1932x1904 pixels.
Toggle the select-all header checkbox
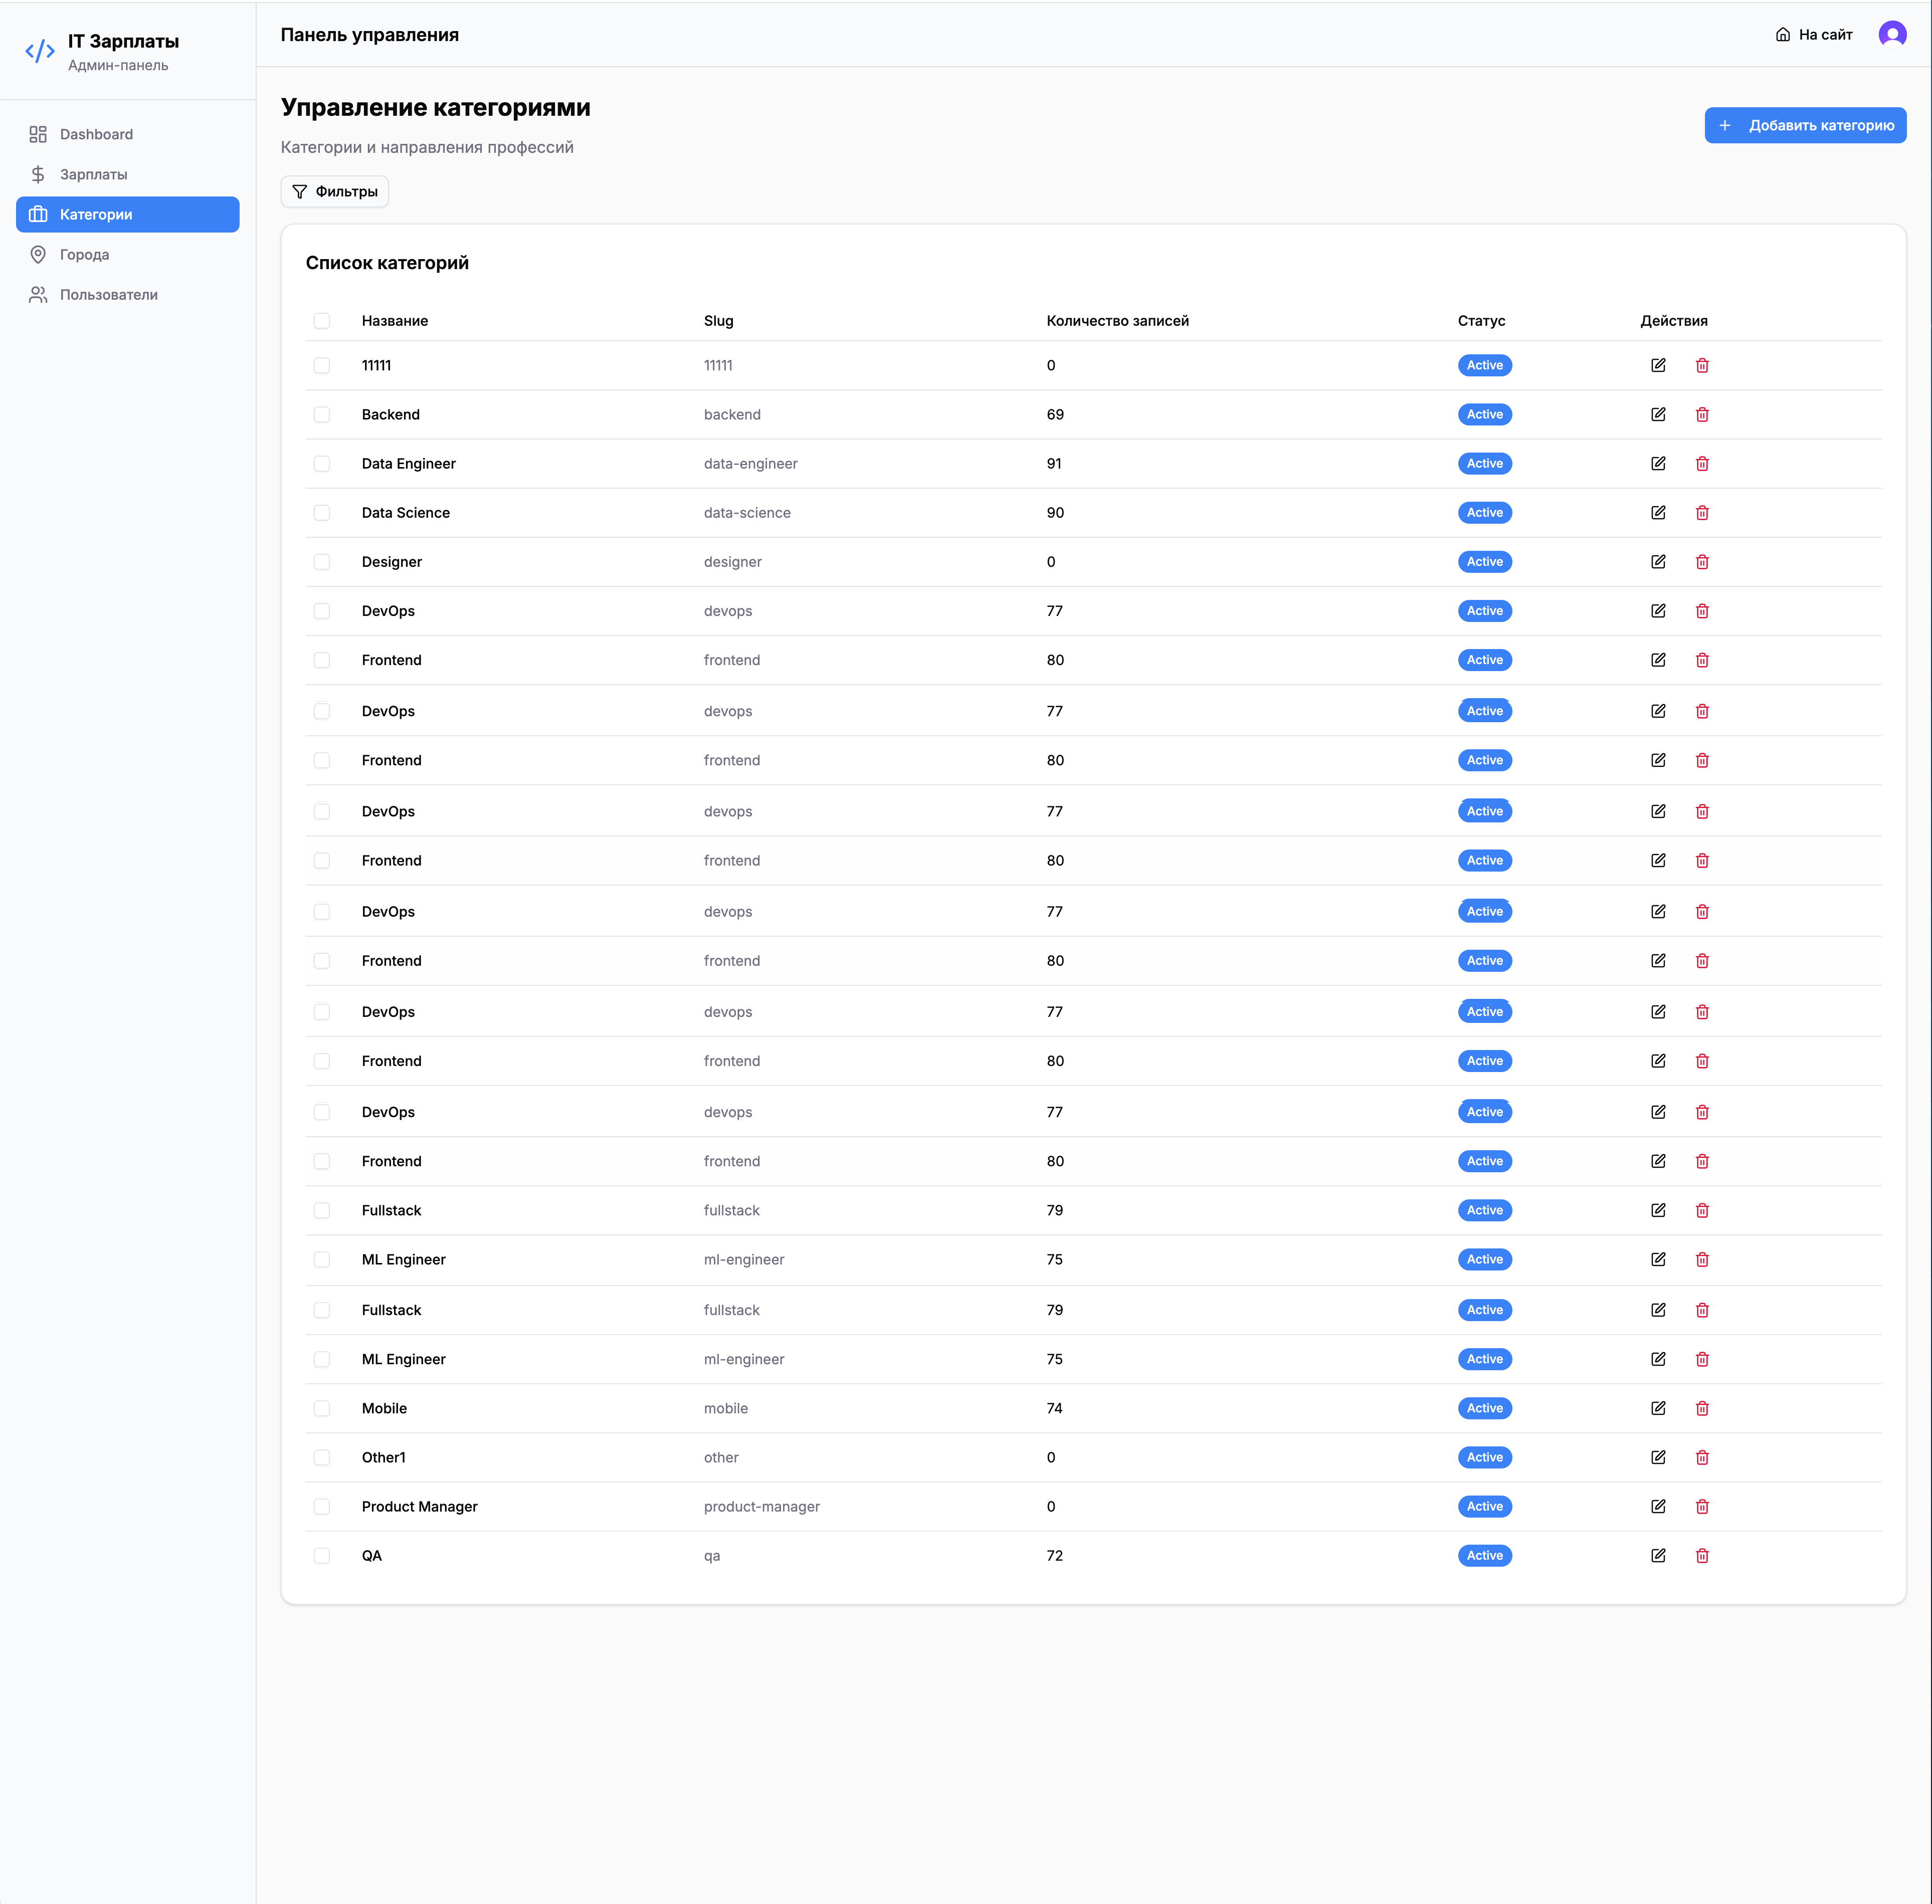click(321, 321)
